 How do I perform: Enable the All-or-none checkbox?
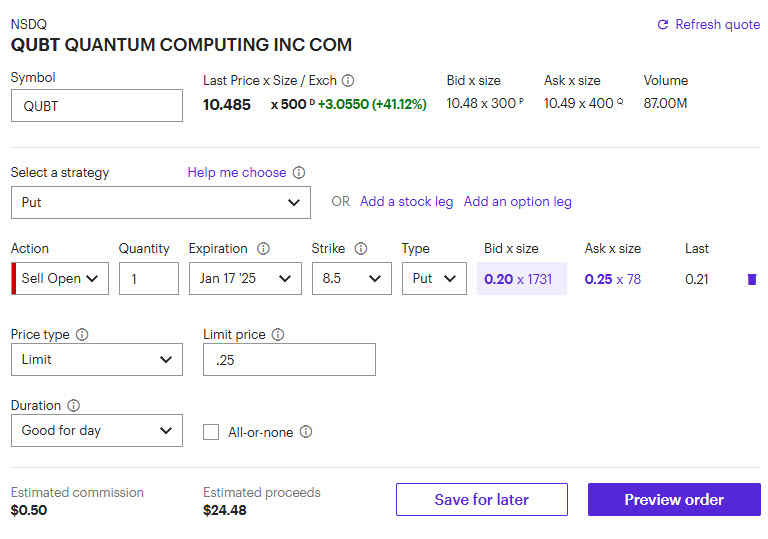pos(211,432)
